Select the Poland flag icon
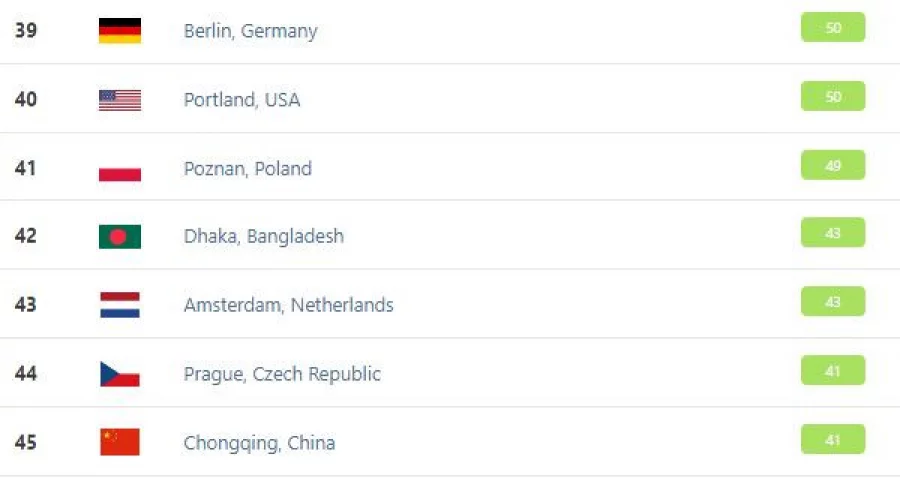 tap(120, 169)
